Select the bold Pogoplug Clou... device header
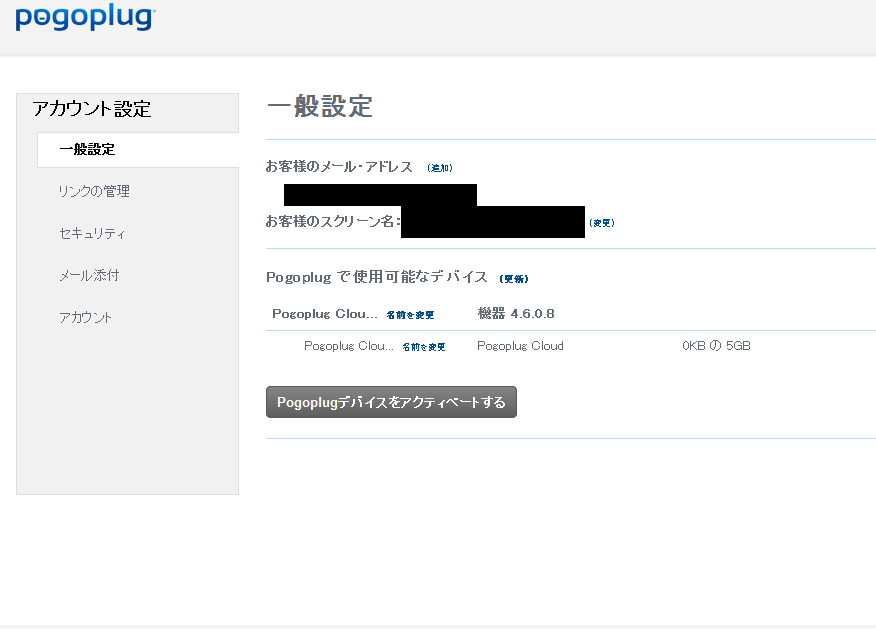The image size is (876, 629). [325, 314]
